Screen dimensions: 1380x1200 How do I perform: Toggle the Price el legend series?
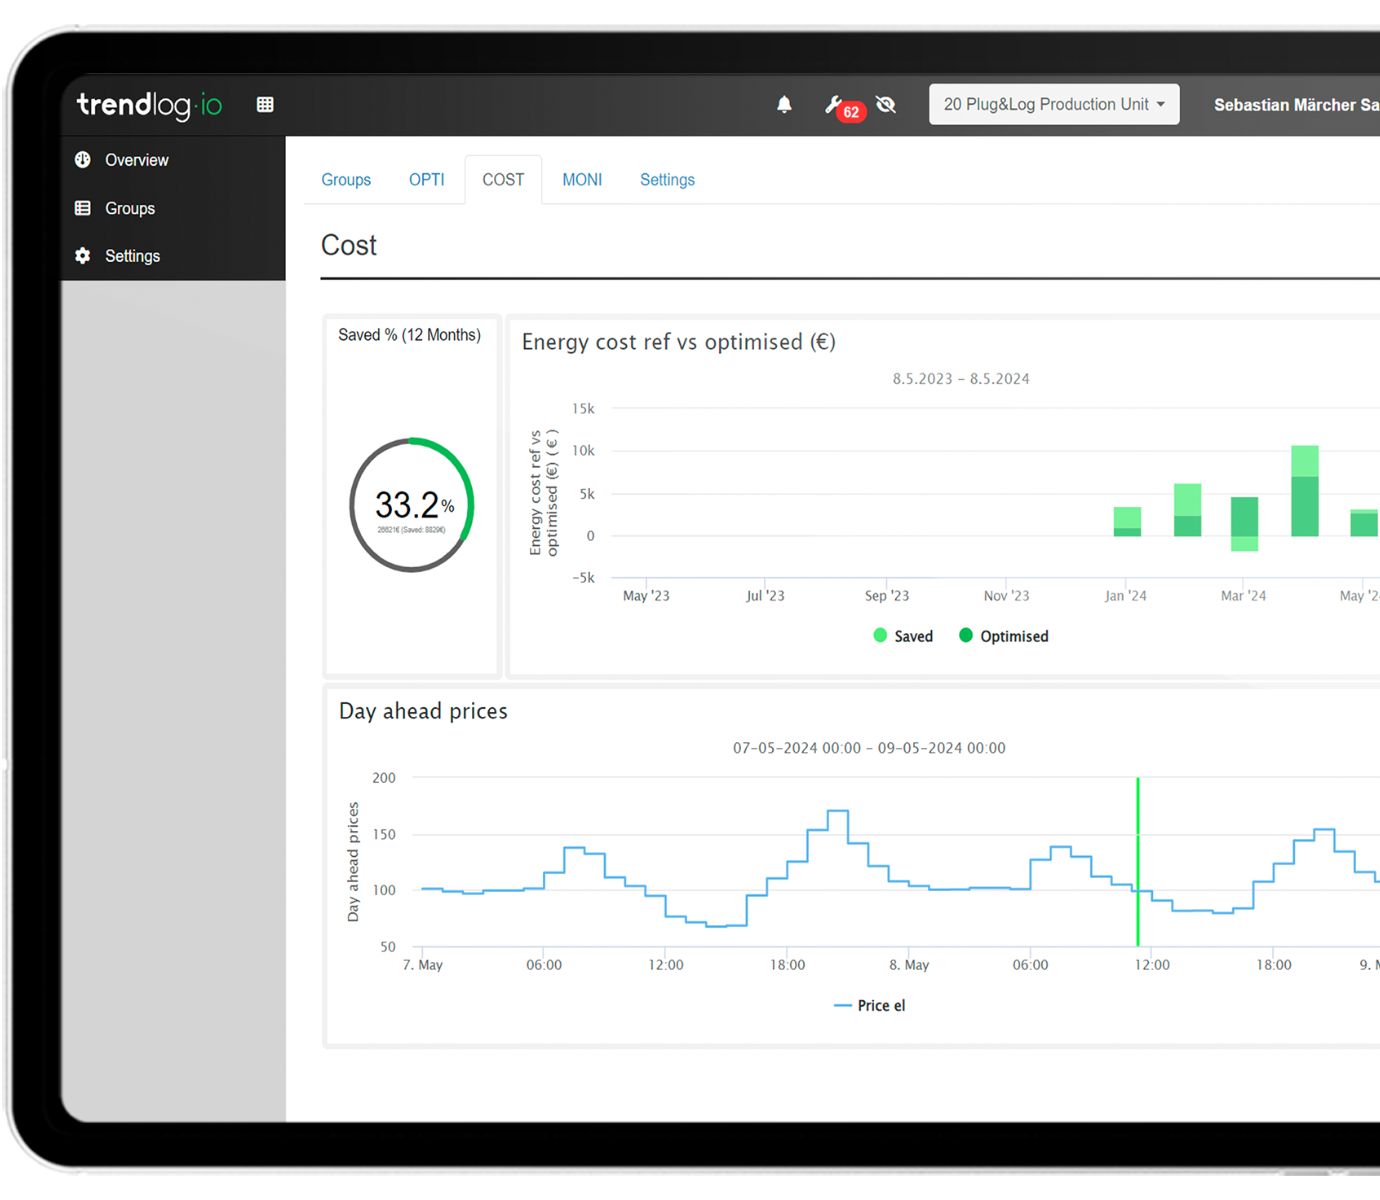[x=870, y=1006]
